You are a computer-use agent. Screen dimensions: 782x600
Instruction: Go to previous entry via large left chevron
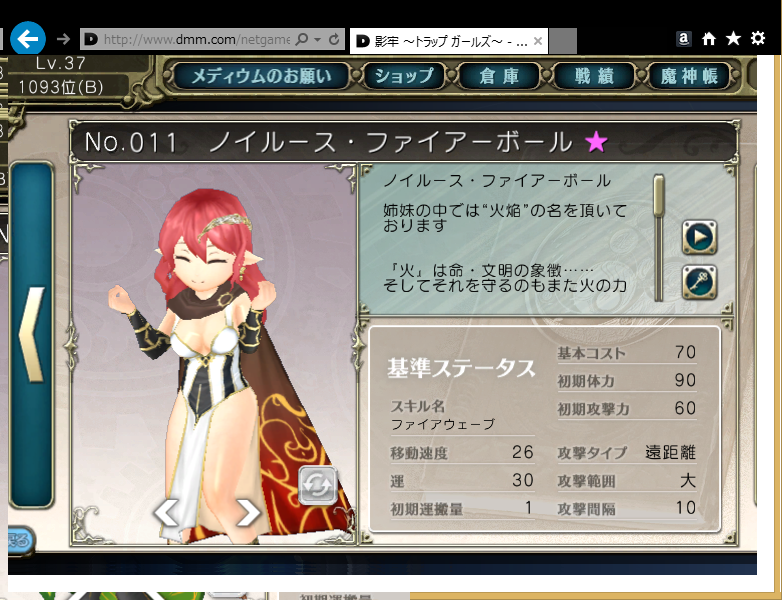point(32,335)
